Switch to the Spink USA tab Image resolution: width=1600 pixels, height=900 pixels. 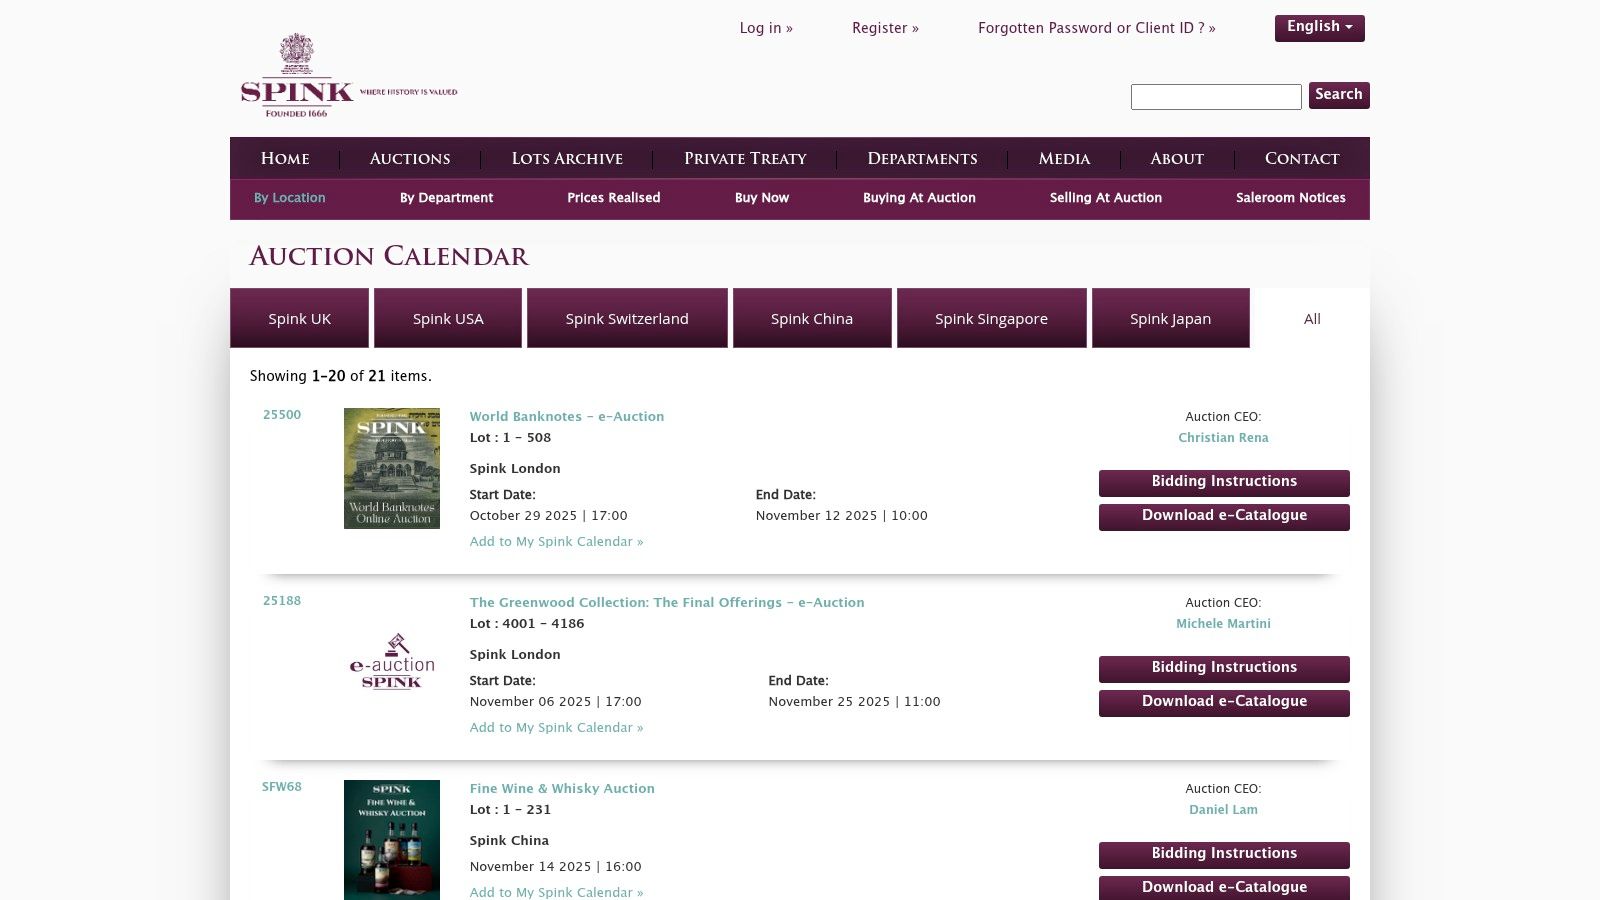[448, 318]
